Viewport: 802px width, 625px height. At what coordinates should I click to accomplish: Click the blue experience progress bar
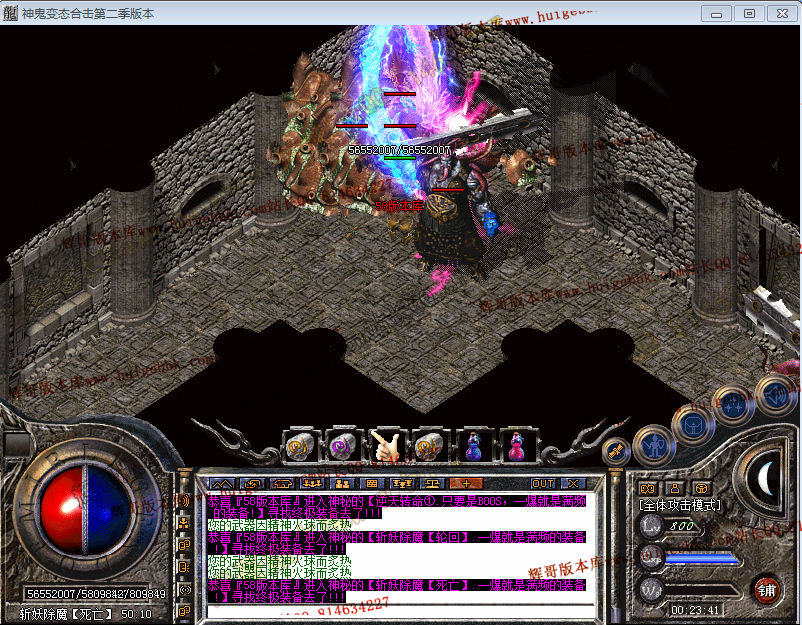[x=703, y=559]
